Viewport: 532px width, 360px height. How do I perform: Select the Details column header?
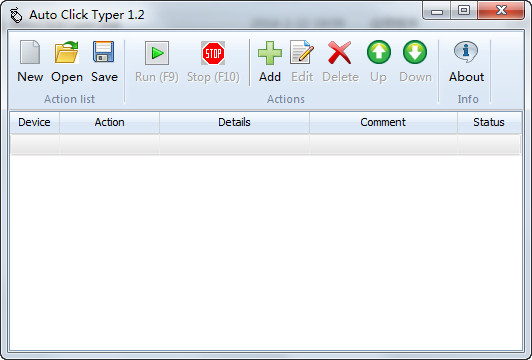tap(234, 122)
